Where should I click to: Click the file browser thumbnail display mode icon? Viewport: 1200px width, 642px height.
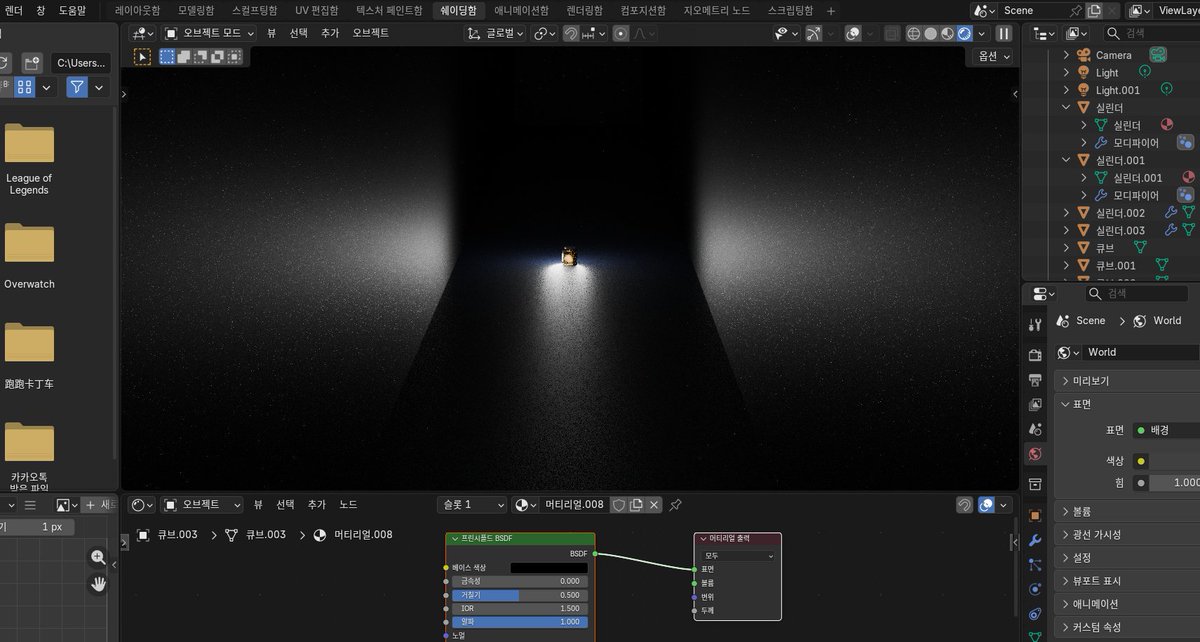pyautogui.click(x=26, y=87)
